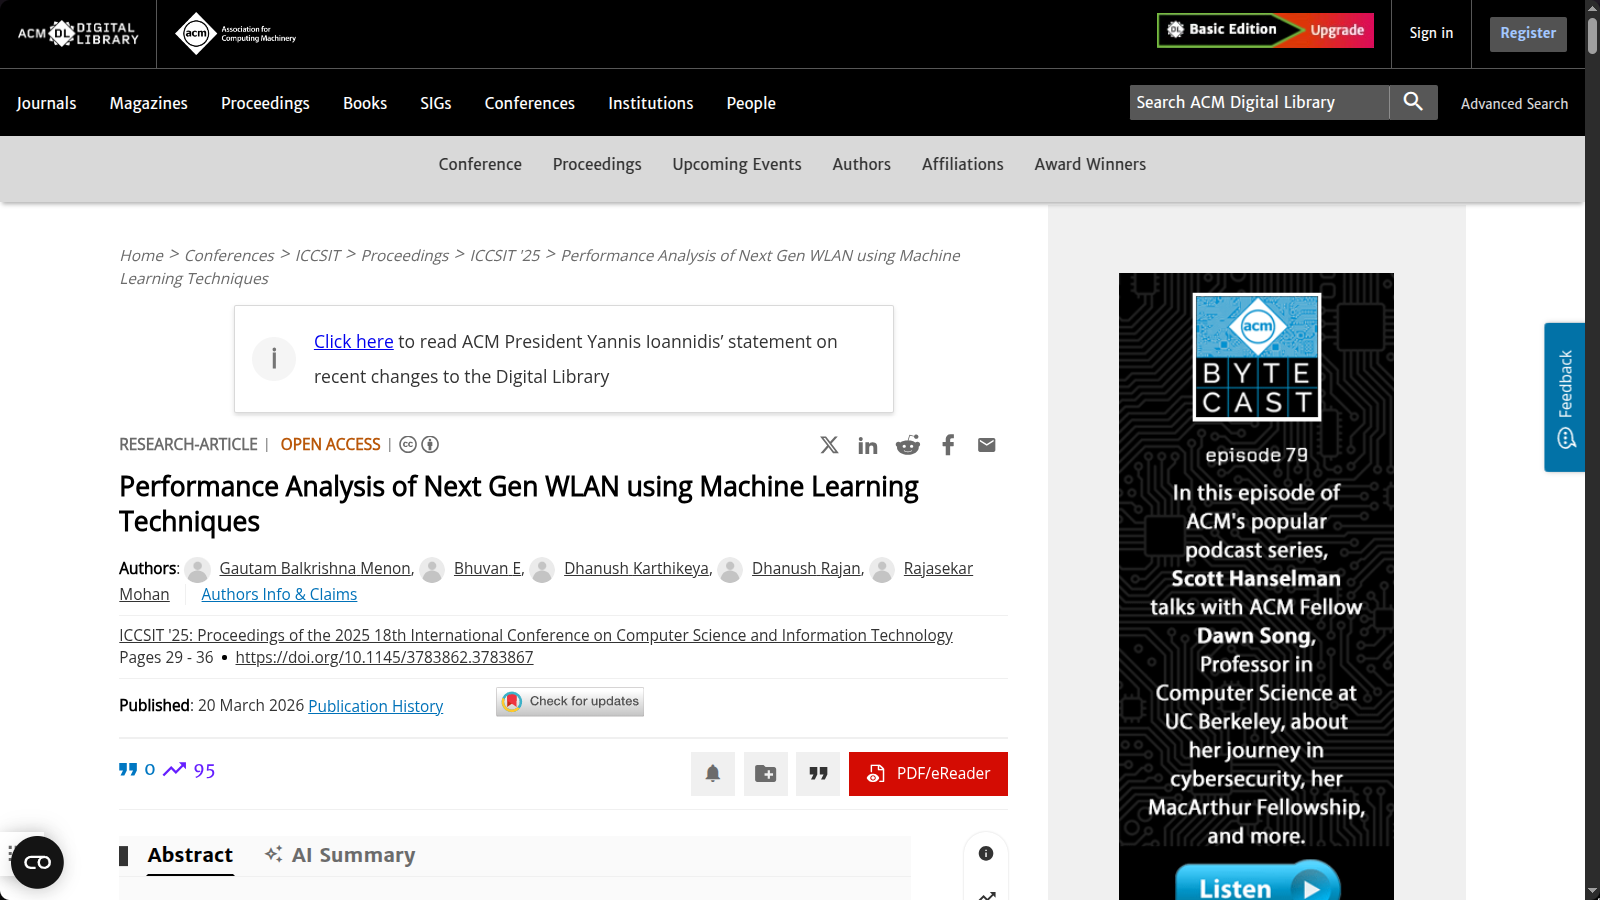Click the Check for updates button

point(570,702)
